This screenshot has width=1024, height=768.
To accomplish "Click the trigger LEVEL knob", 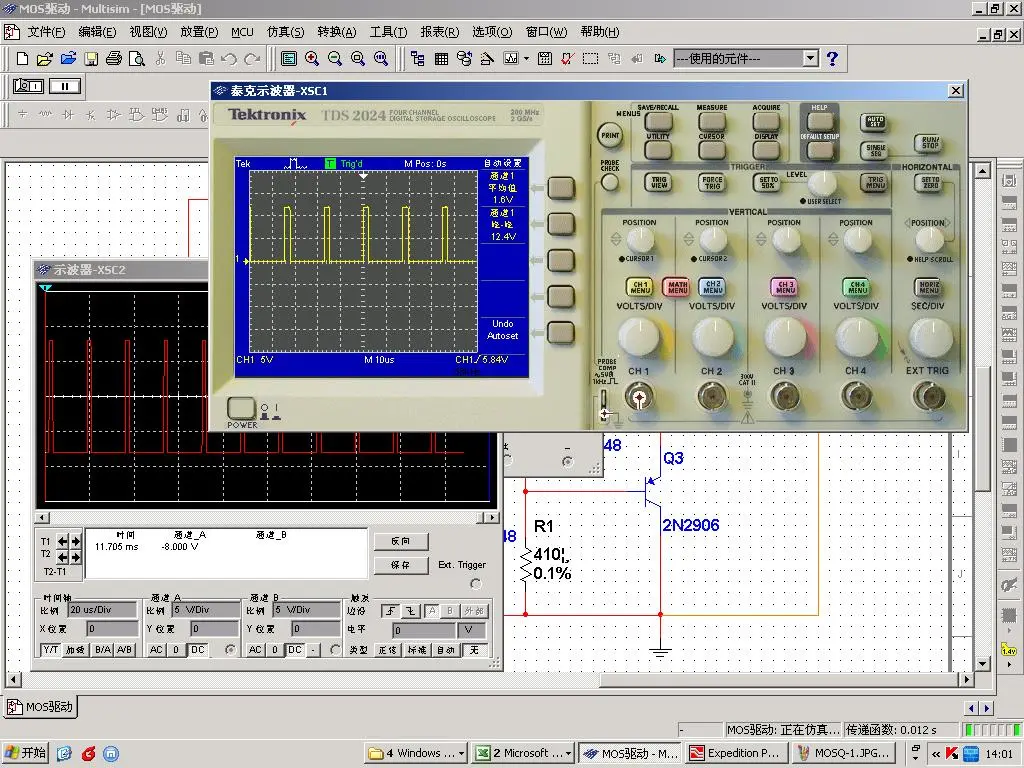I will tap(822, 184).
